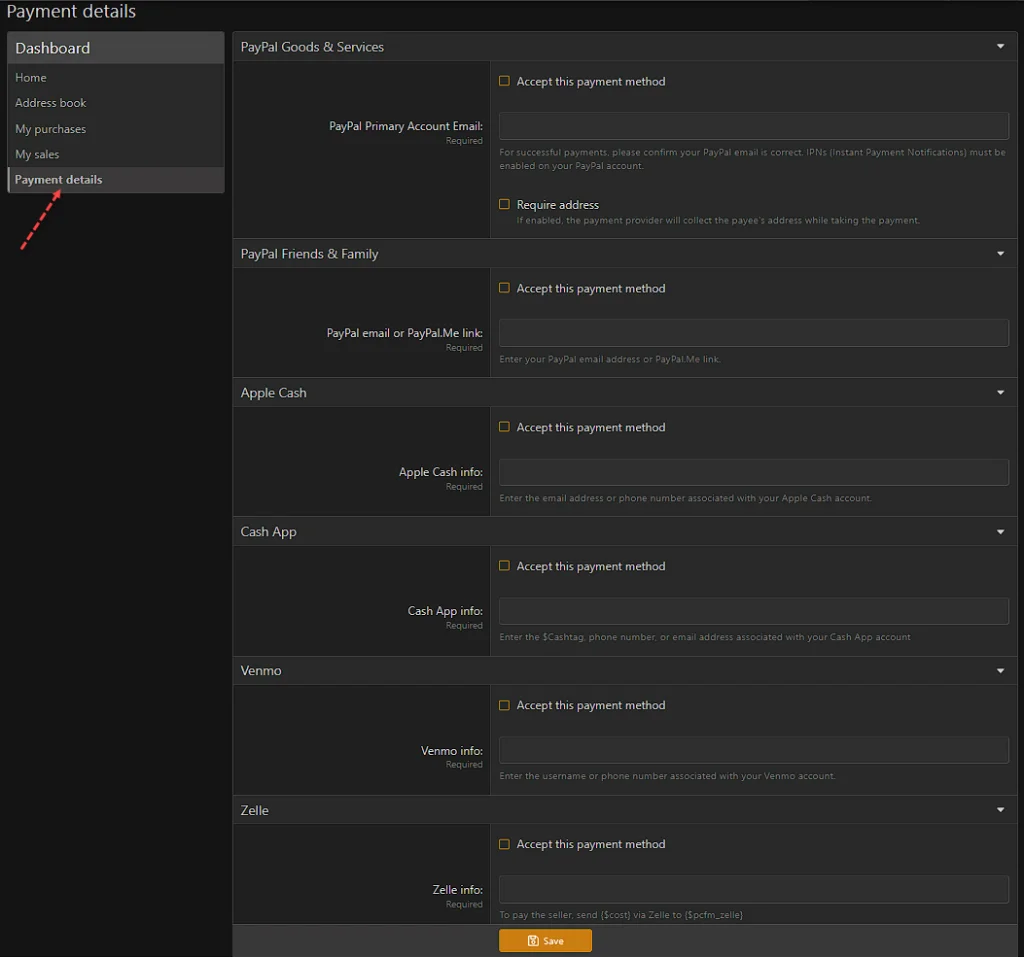Focus the Venmo info text field
1024x957 pixels.
tap(753, 750)
